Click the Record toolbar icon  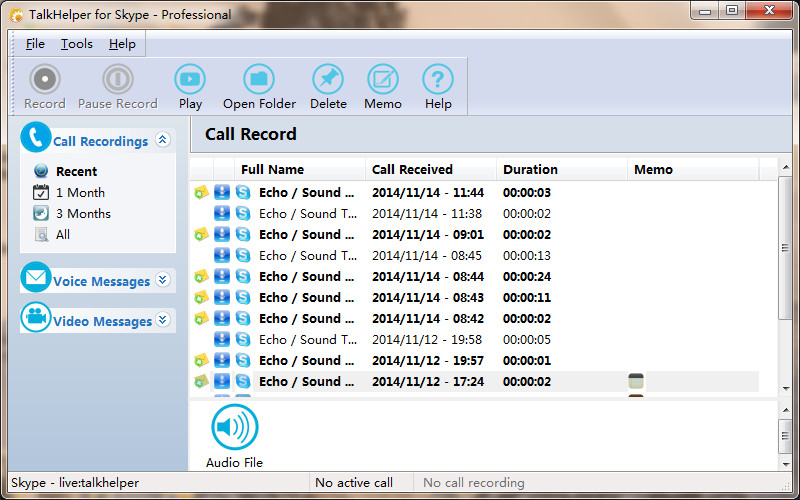[45, 79]
